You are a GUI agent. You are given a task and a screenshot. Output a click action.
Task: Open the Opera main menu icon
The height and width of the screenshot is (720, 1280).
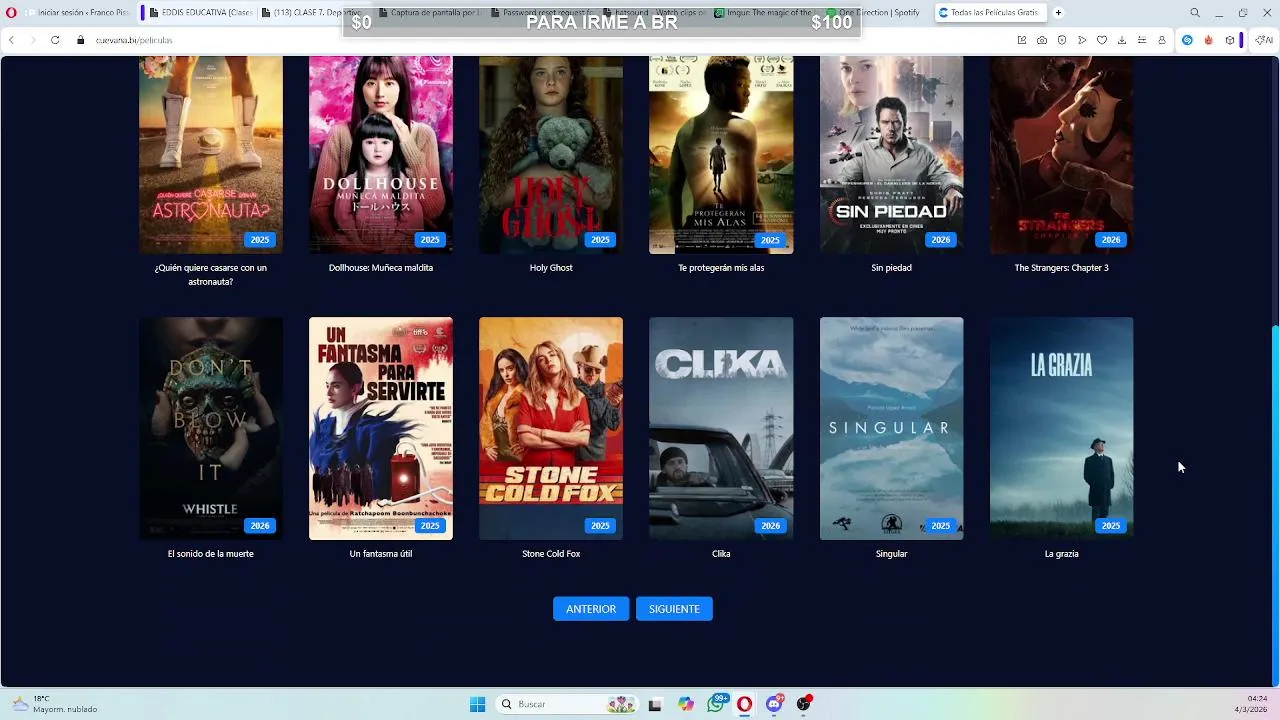click(11, 13)
